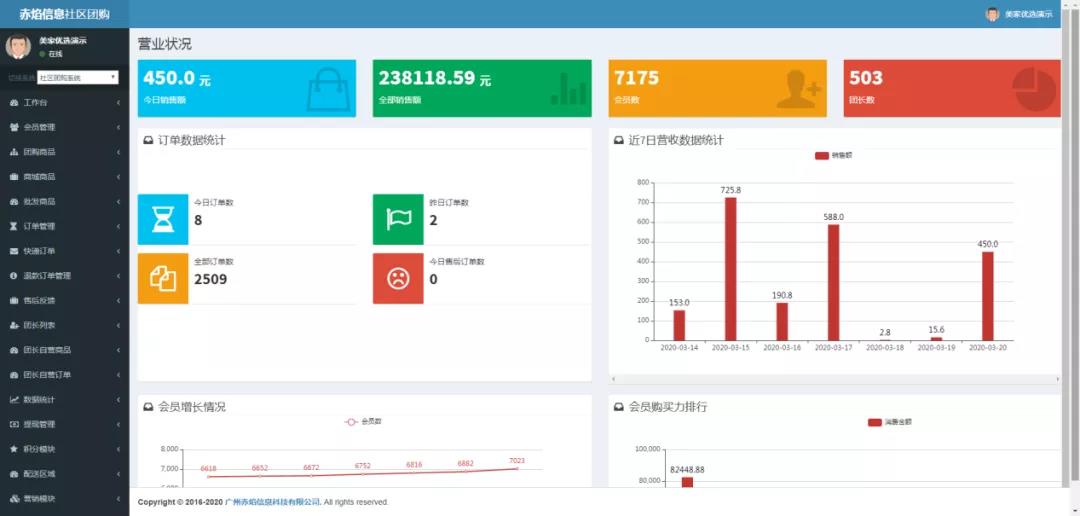
Task: Open the 社区团购系统 system switch dropdown
Action: 78,77
